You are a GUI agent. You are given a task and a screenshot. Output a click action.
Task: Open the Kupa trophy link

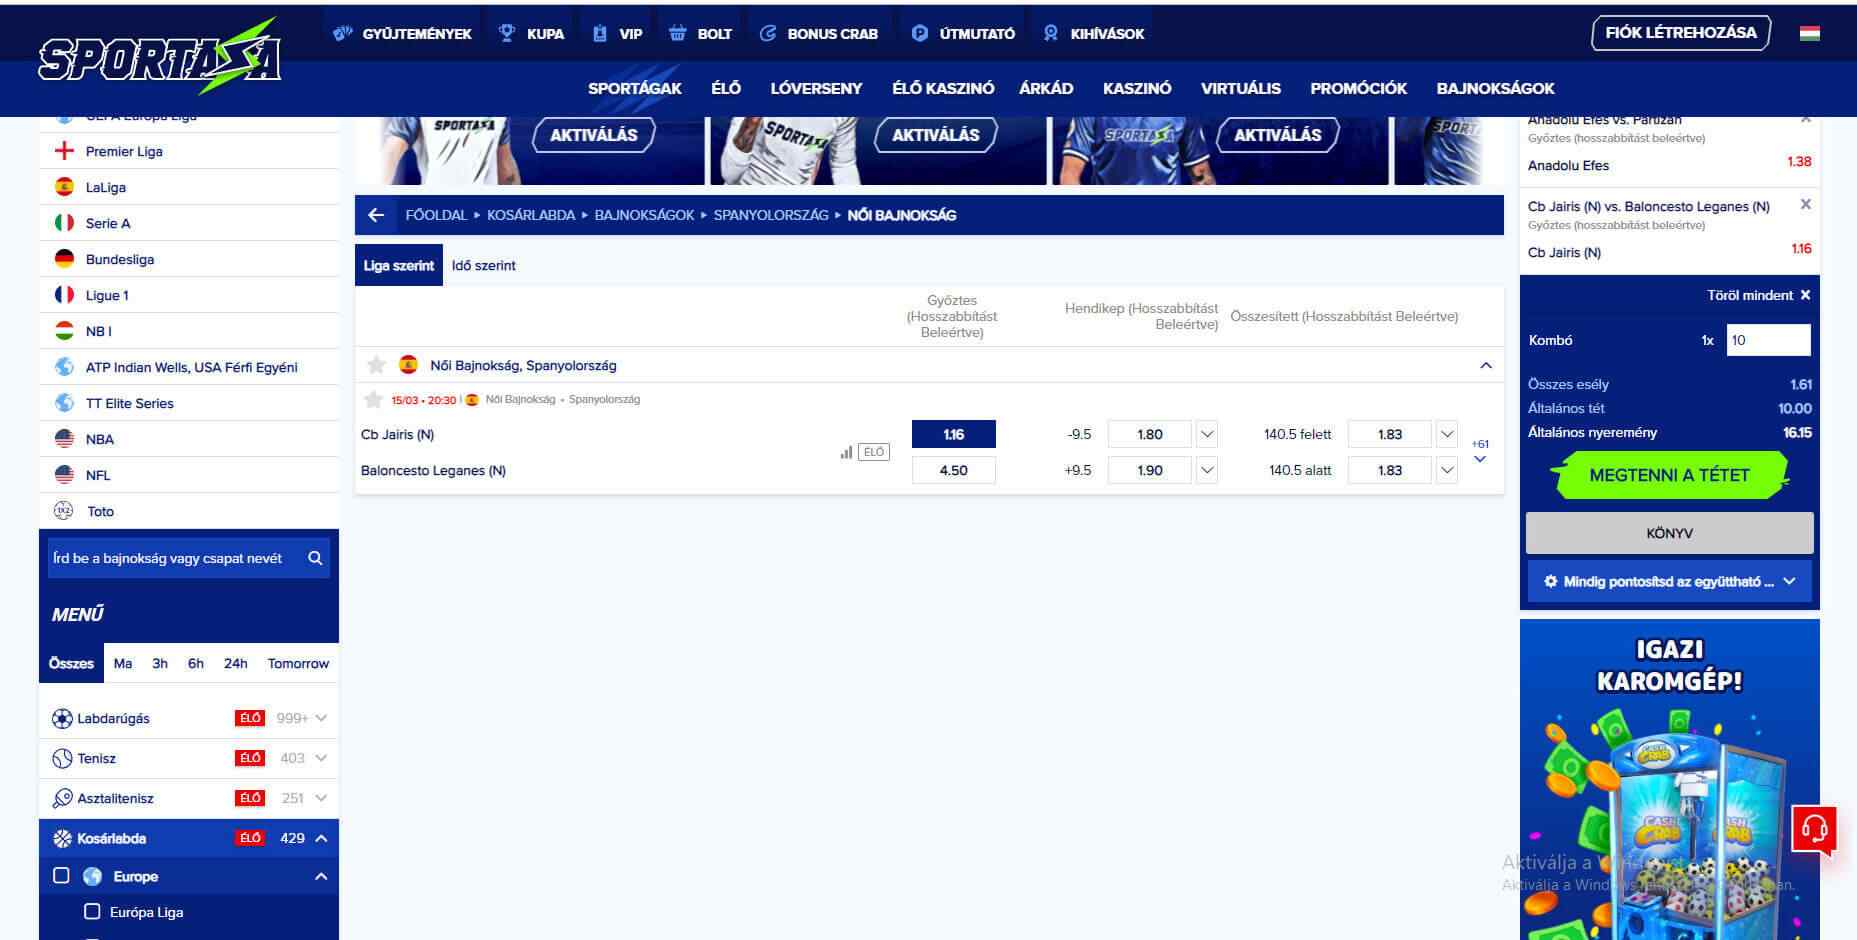[531, 33]
